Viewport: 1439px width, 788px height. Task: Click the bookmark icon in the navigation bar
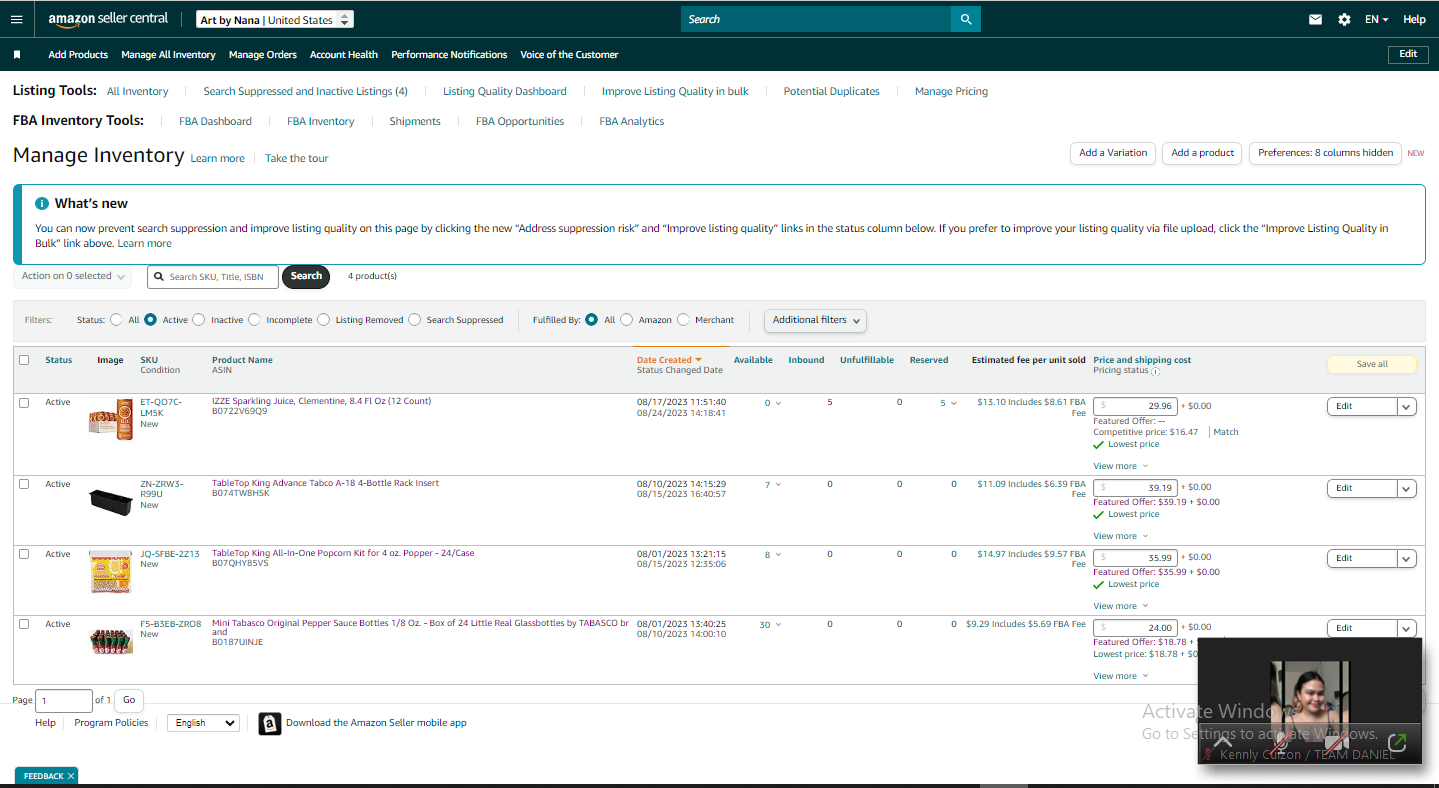click(x=17, y=55)
